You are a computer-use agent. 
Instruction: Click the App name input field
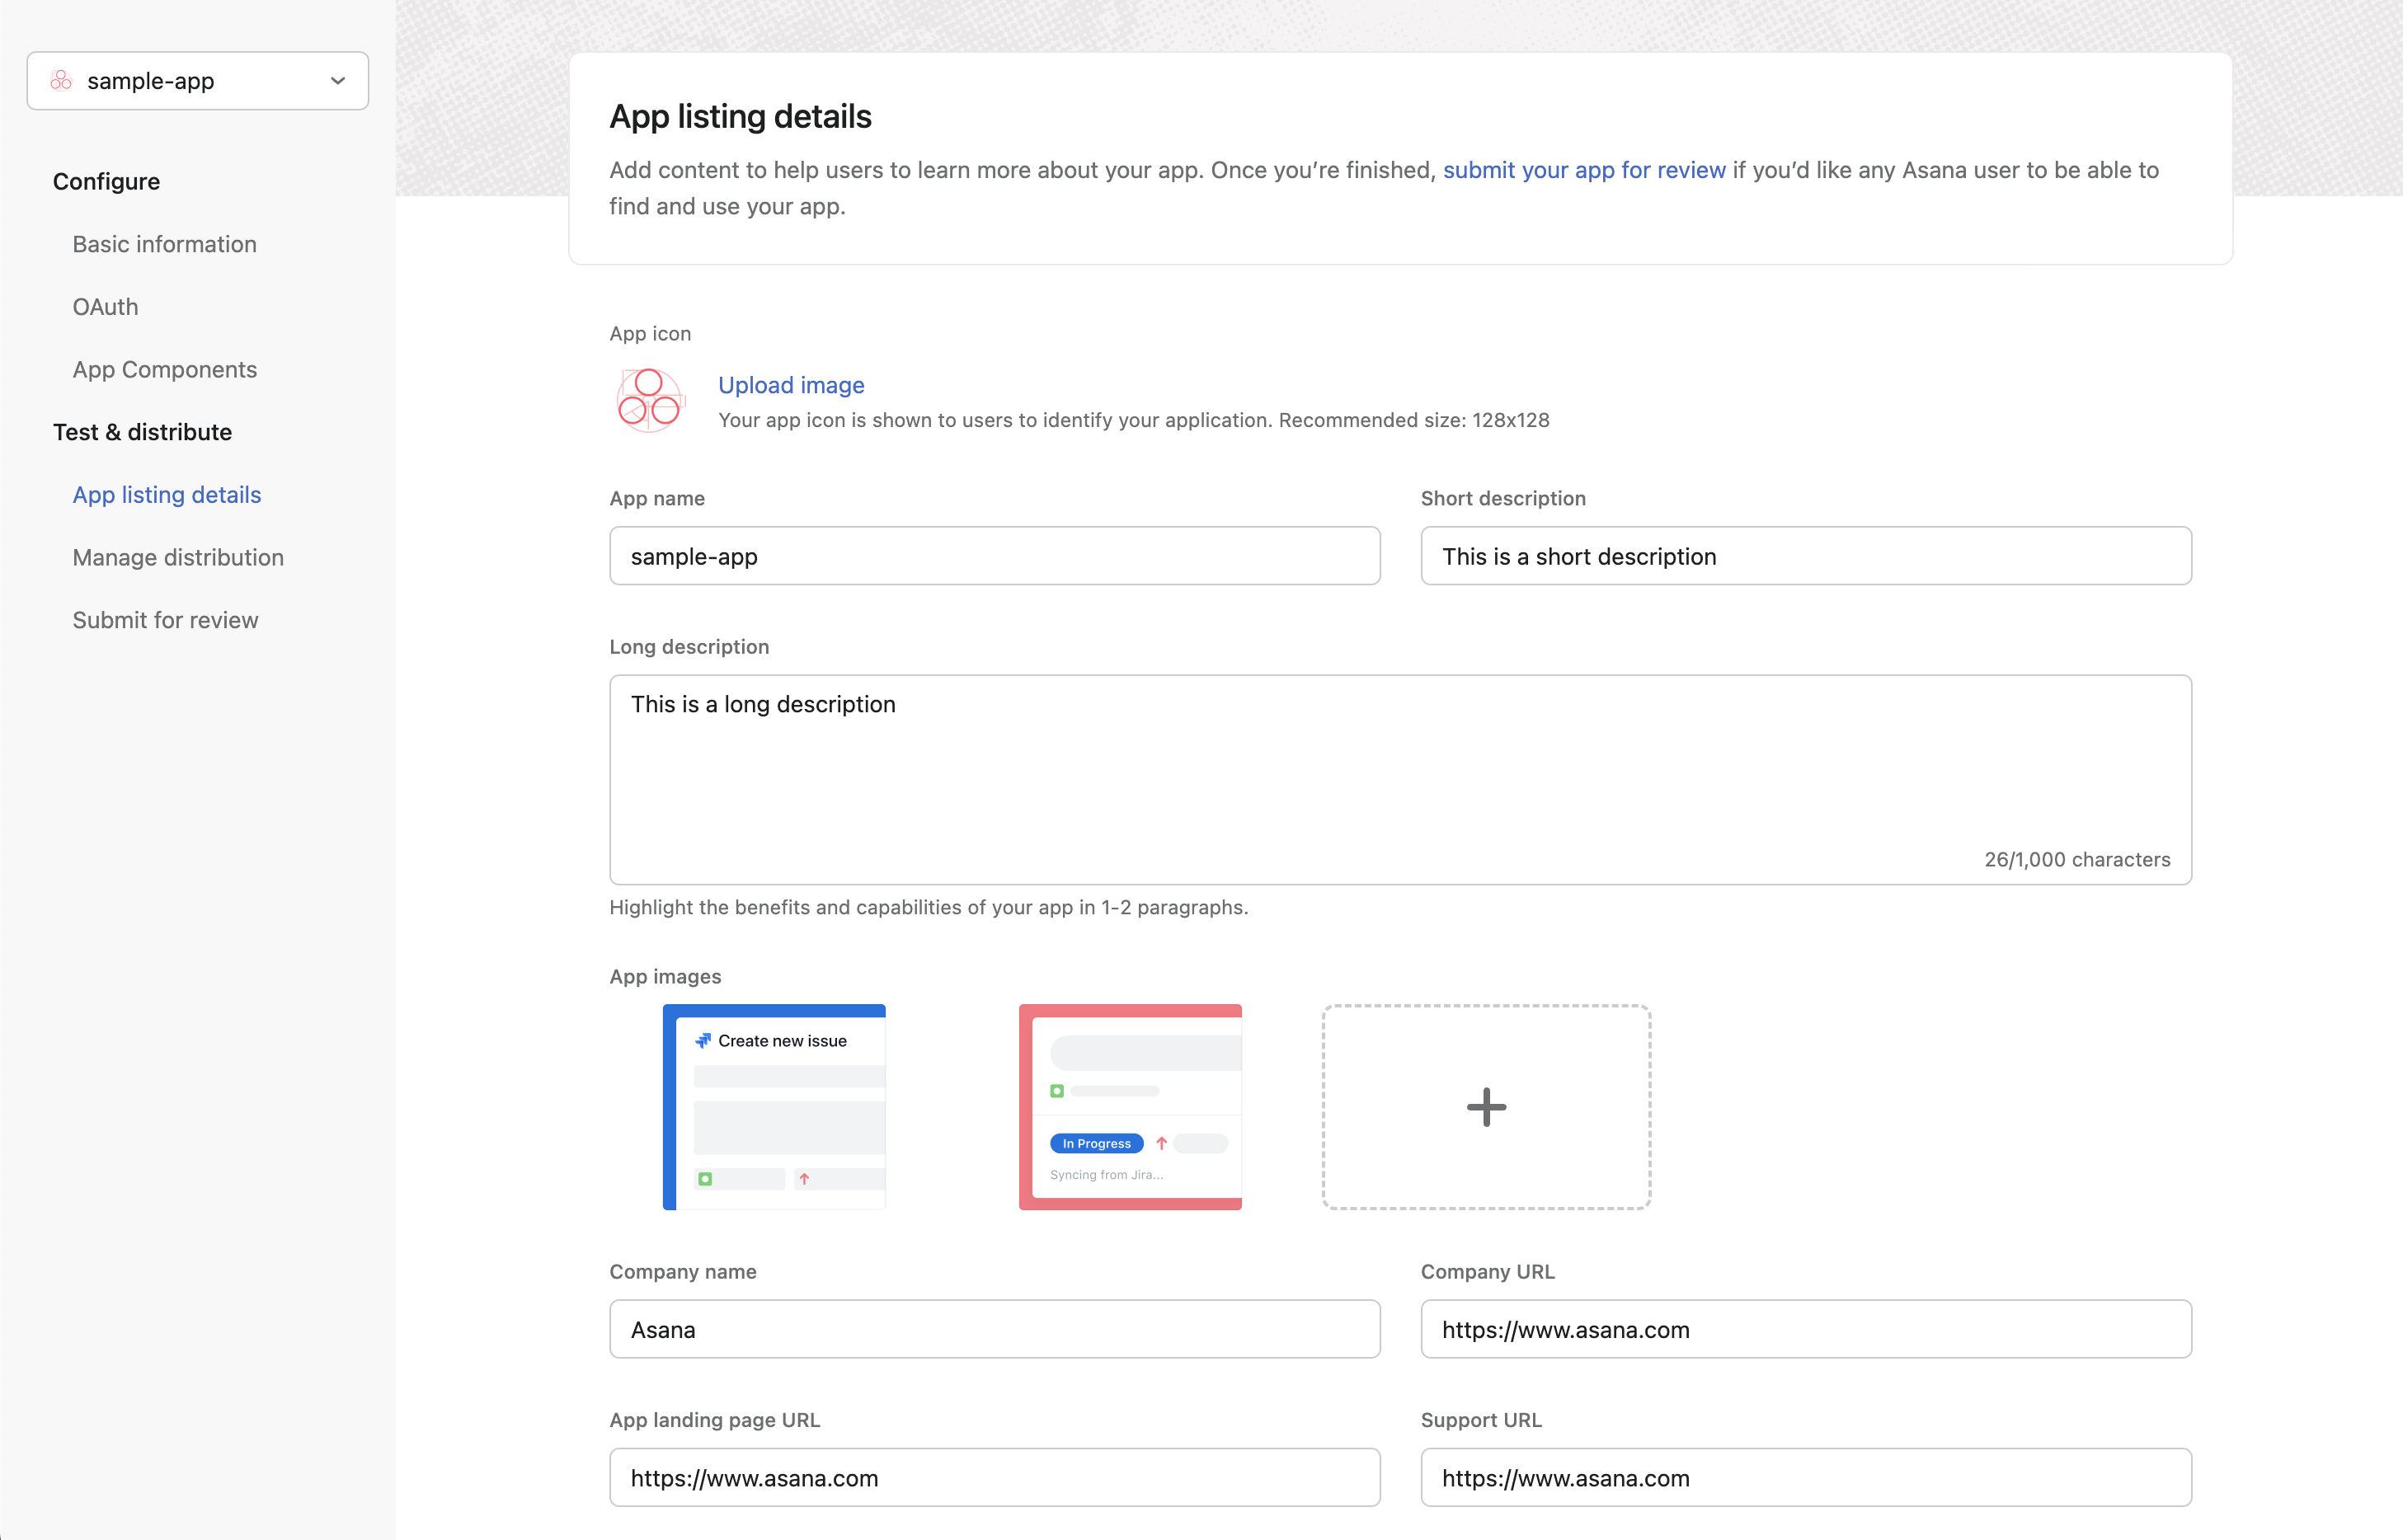(x=994, y=556)
